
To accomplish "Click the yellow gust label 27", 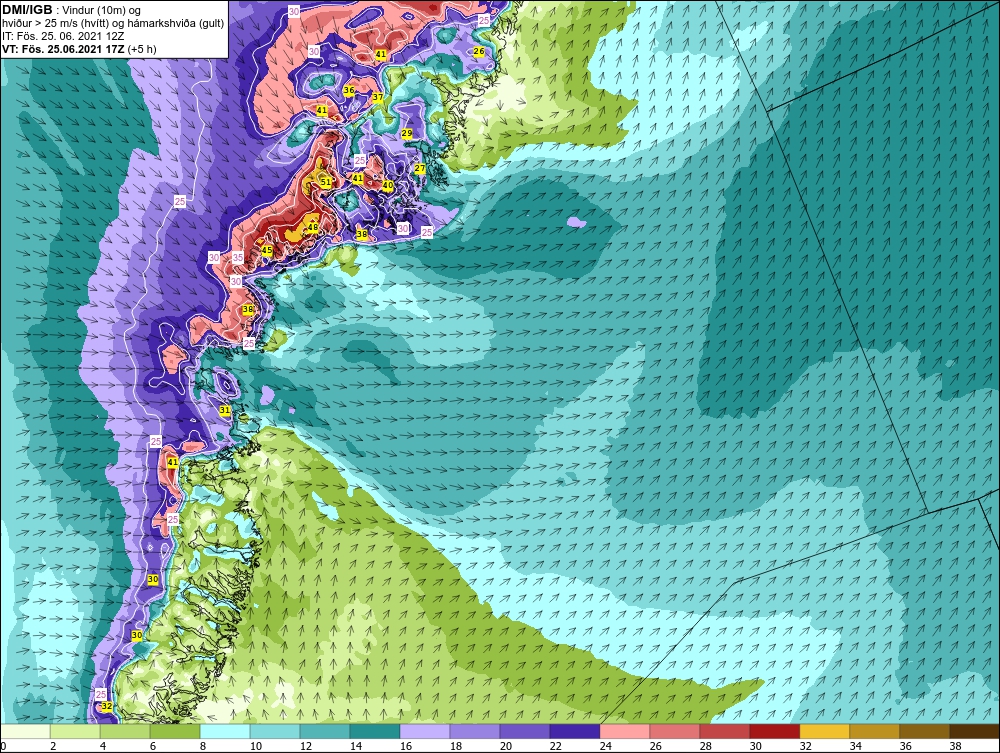I will click(x=420, y=168).
